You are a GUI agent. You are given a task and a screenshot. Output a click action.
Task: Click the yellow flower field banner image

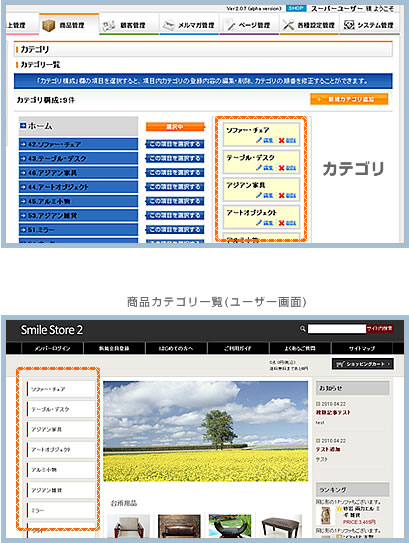(205, 431)
